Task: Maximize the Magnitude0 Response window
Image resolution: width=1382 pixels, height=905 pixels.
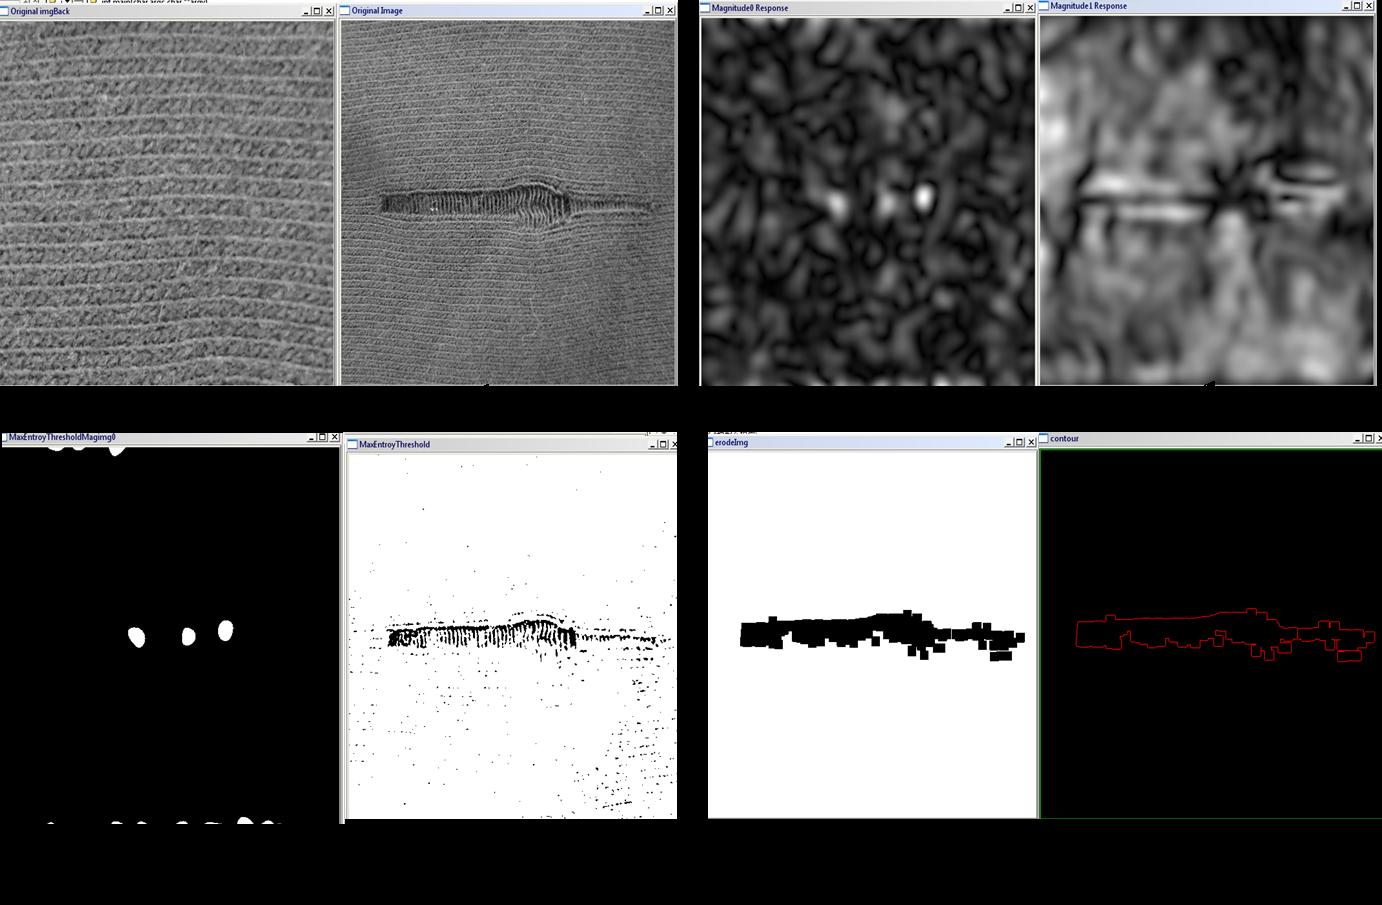Action: pyautogui.click(x=1018, y=8)
